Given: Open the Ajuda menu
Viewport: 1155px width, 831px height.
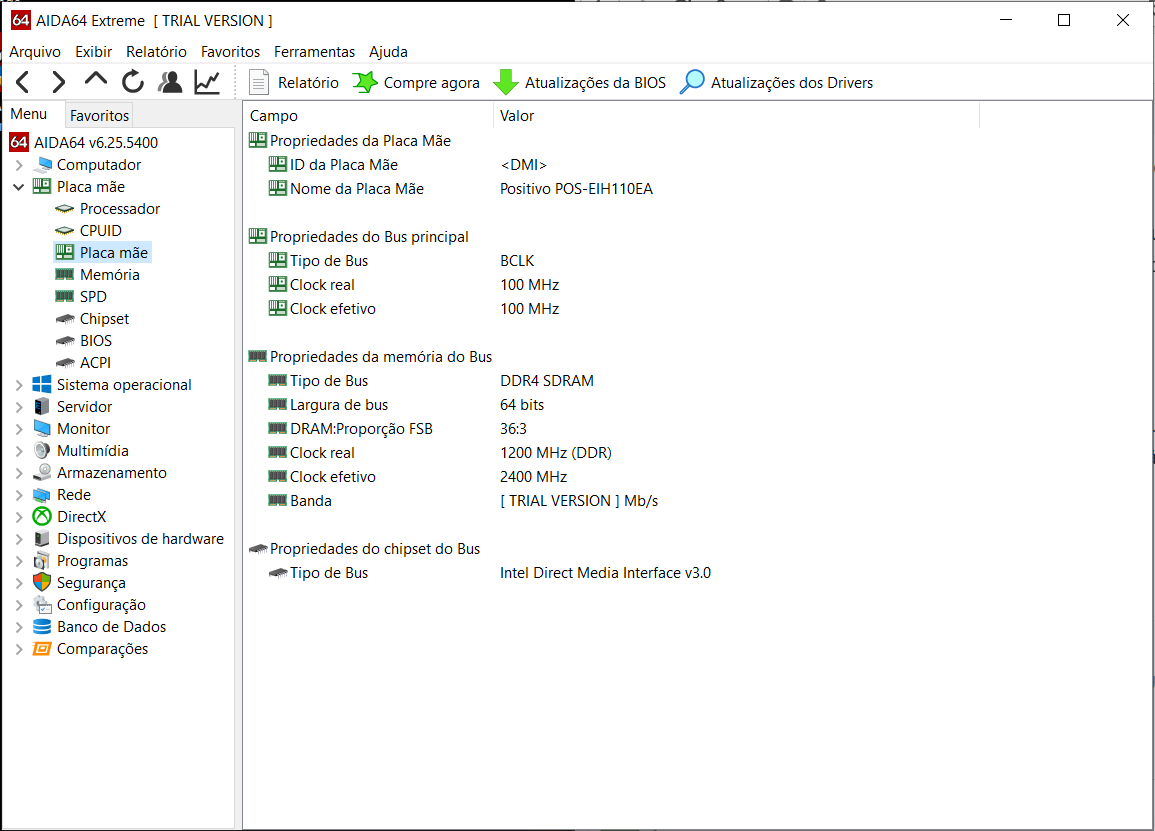Looking at the screenshot, I should (388, 52).
